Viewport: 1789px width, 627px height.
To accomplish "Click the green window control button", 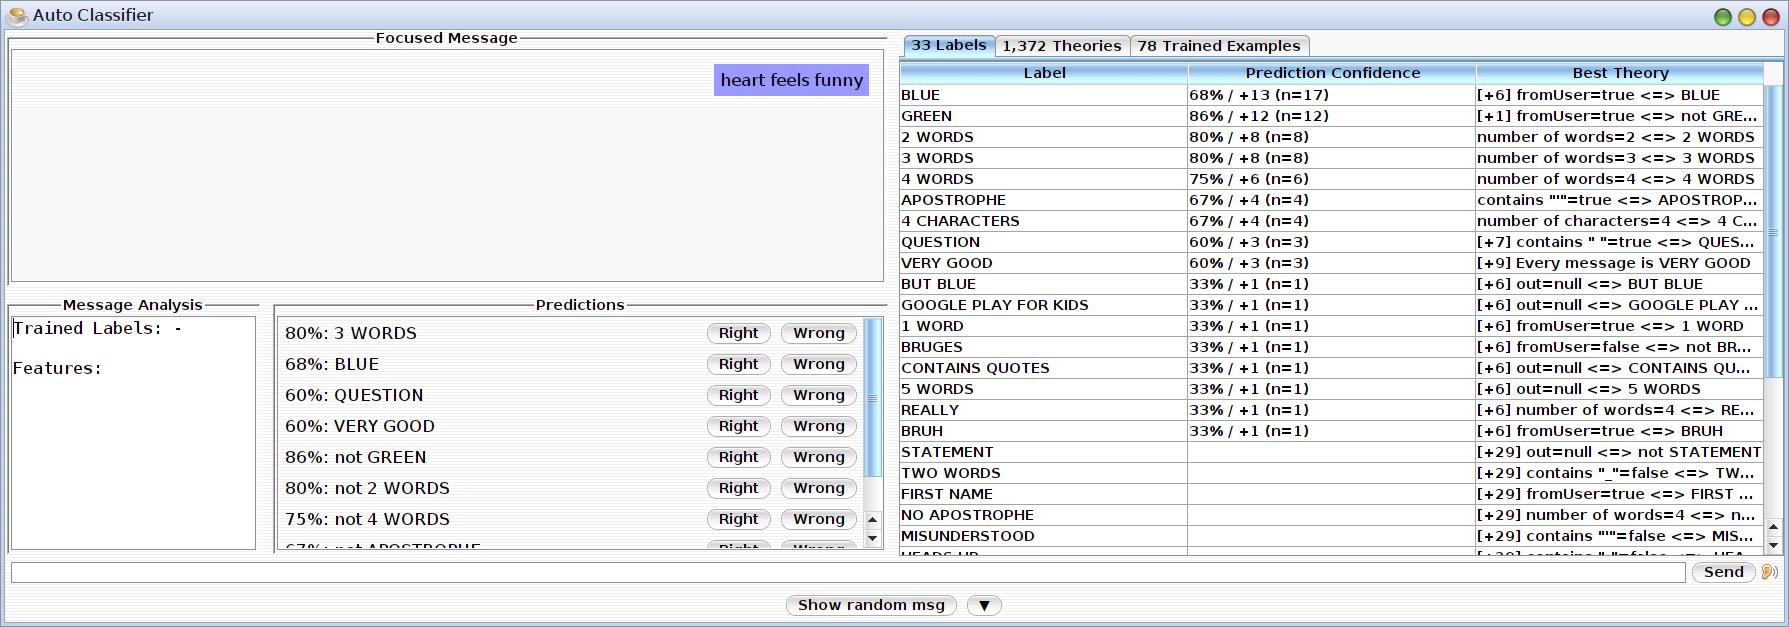I will click(x=1722, y=17).
